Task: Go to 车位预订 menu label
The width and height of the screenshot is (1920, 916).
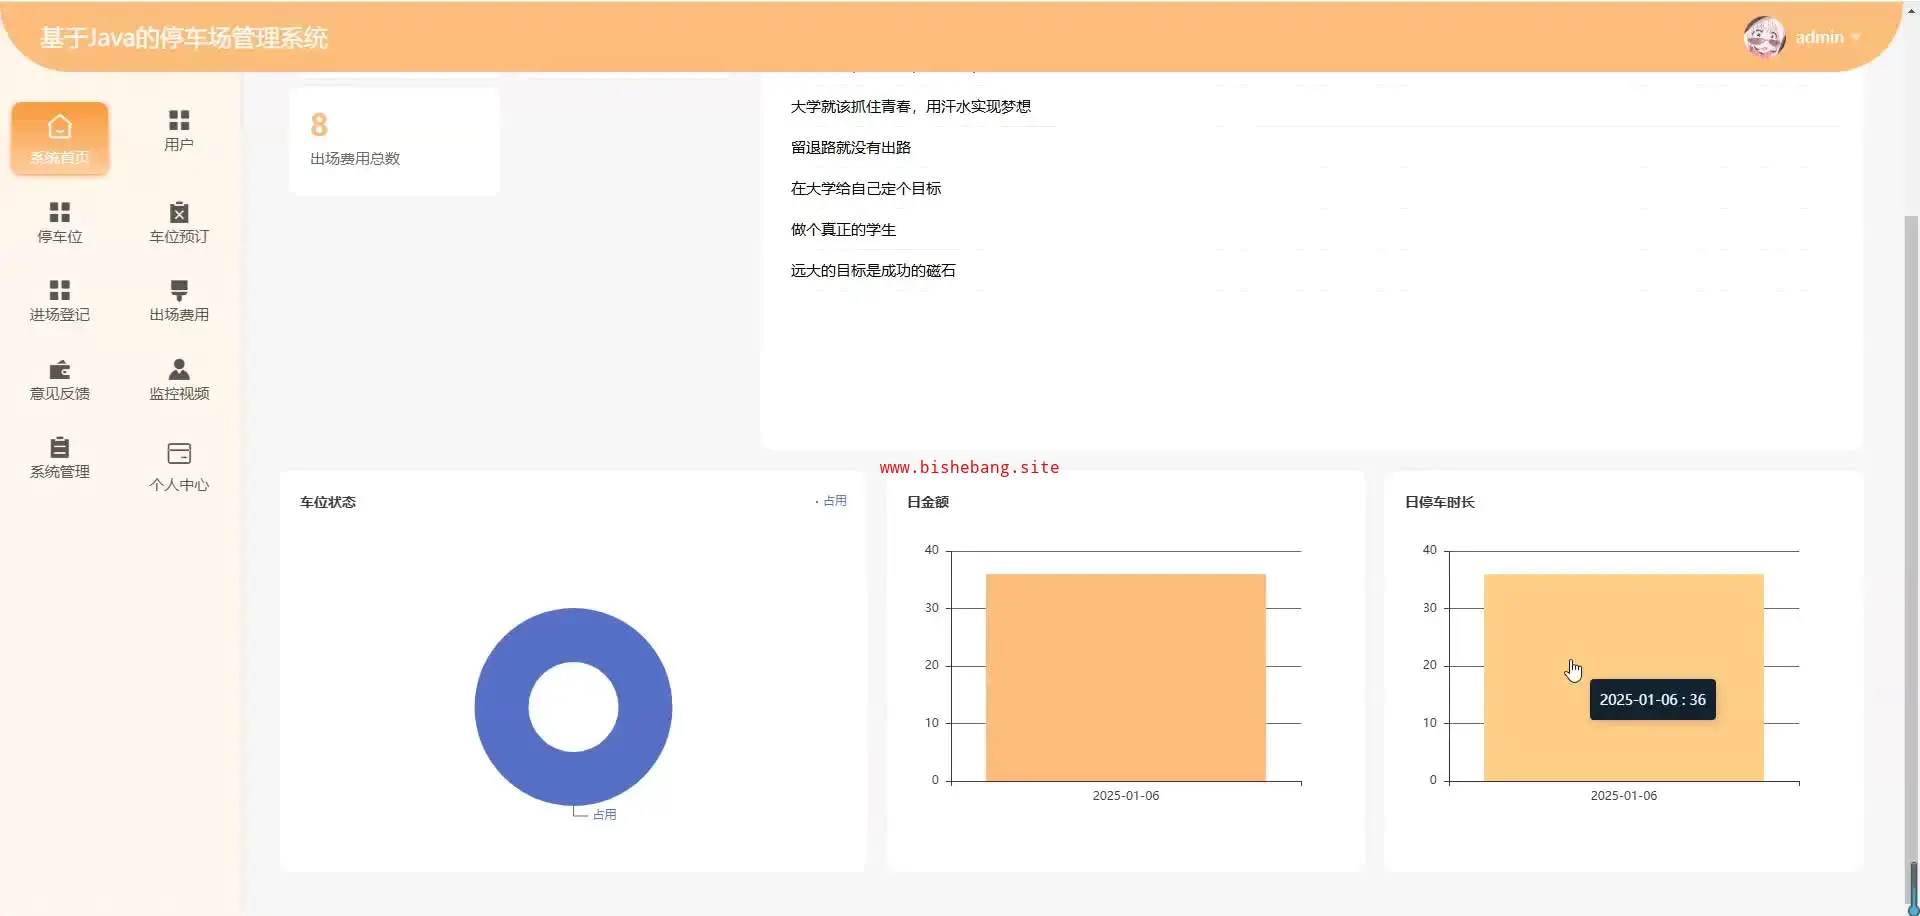Action: click(x=179, y=237)
